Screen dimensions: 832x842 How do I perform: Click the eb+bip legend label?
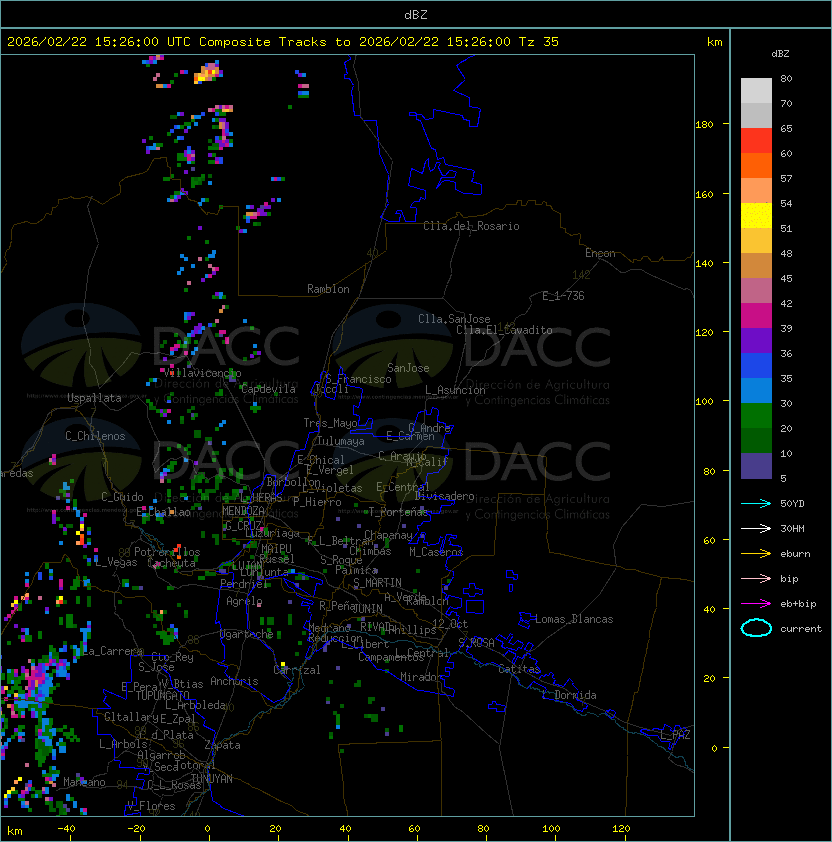tap(798, 604)
